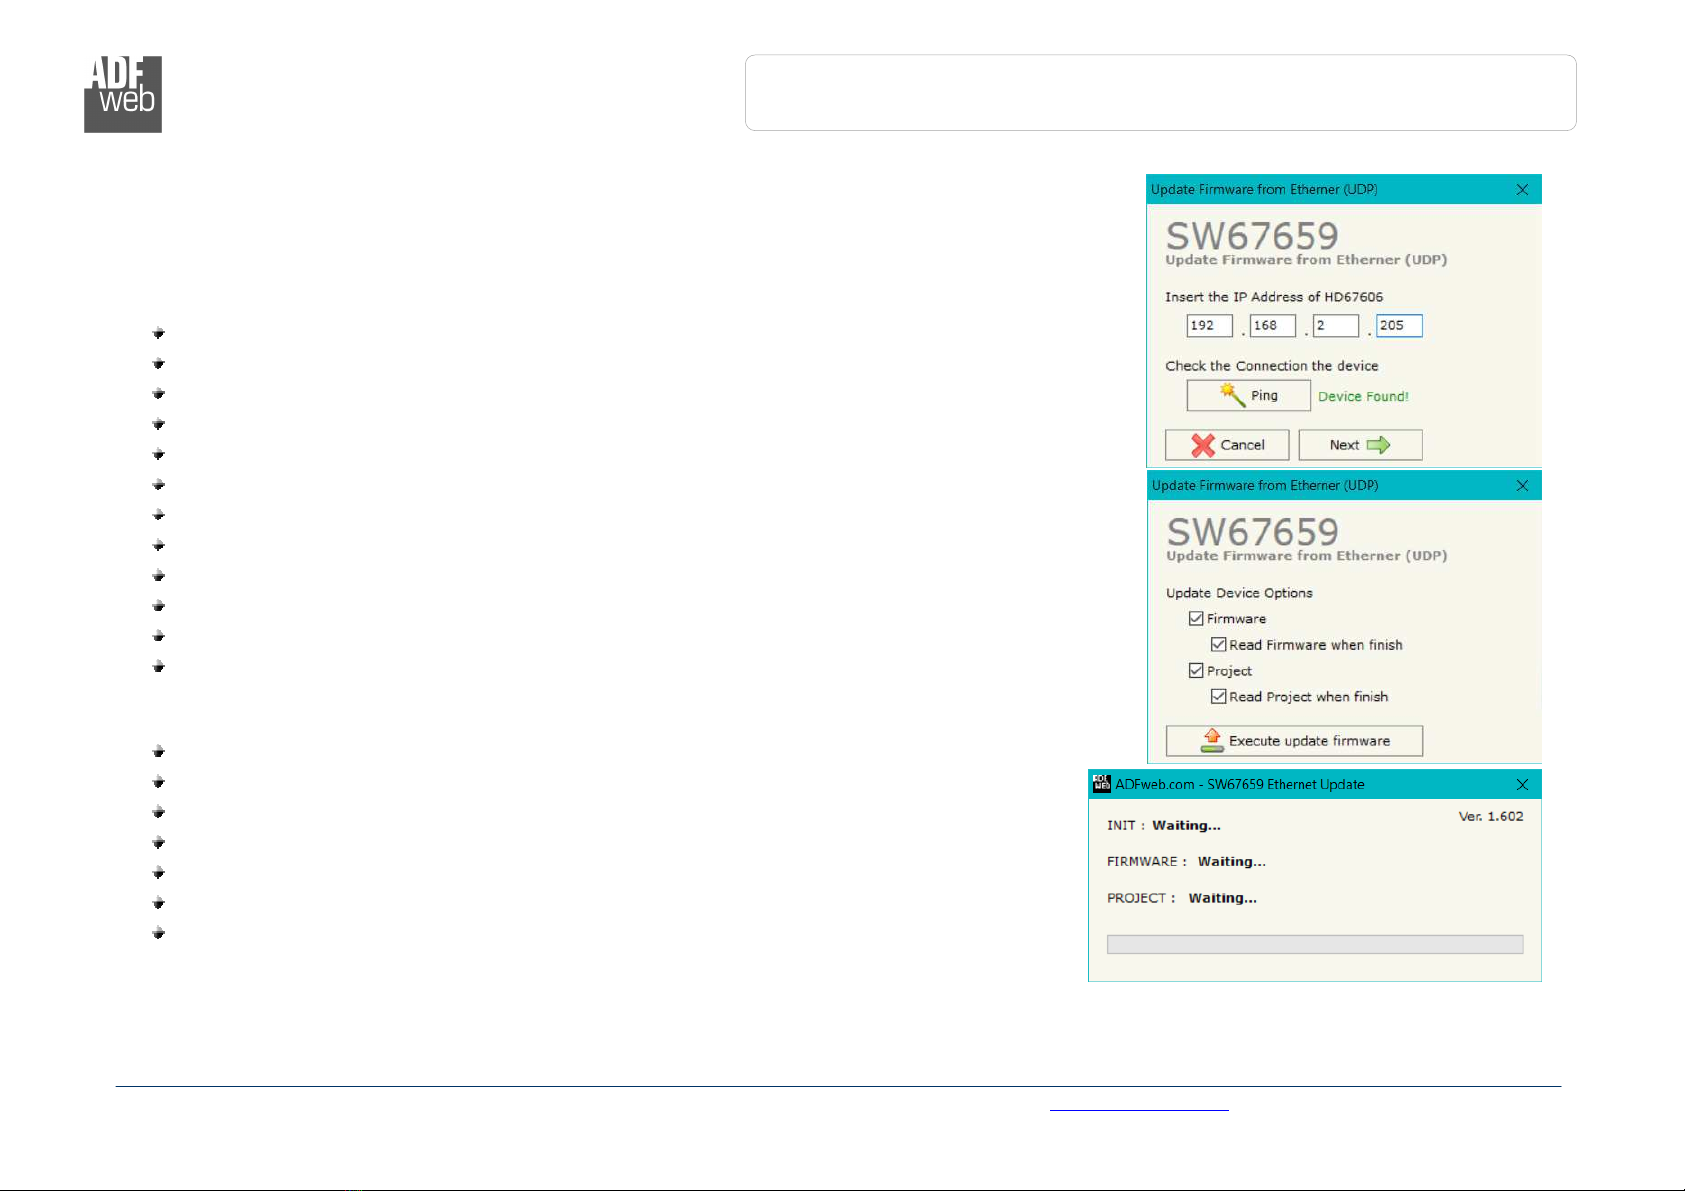
Task: Click the Ping button
Action: (x=1248, y=395)
